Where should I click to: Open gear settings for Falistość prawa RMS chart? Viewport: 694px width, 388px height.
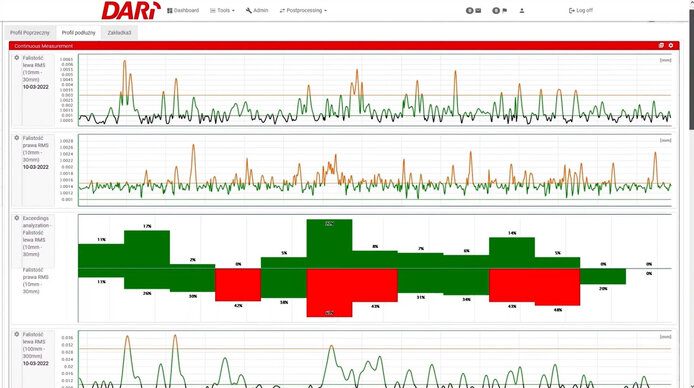click(x=17, y=138)
